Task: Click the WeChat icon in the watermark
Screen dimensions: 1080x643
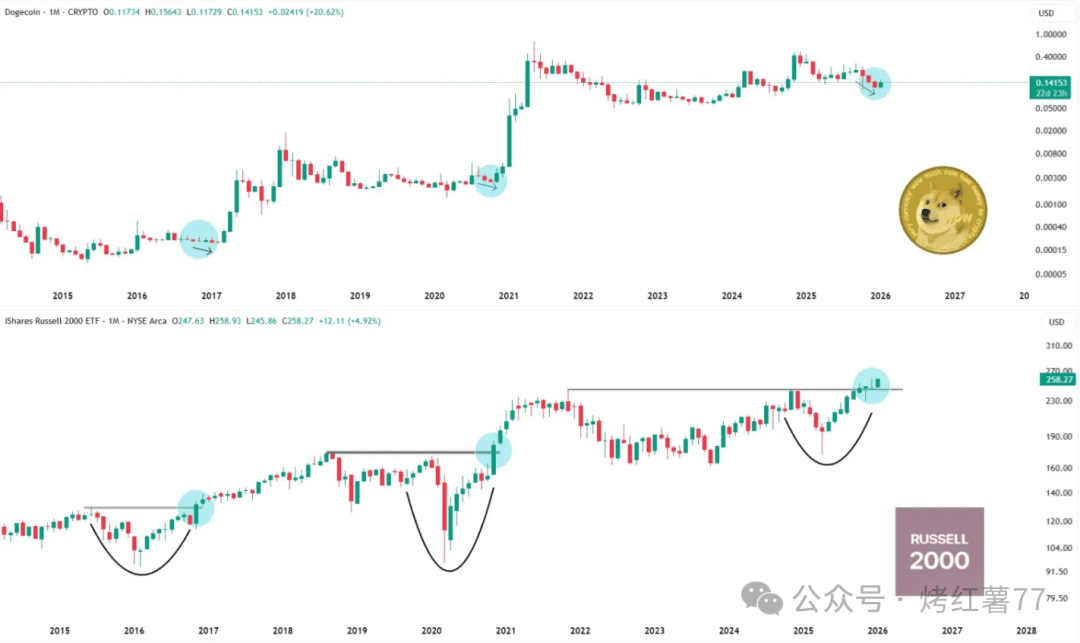Action: click(x=762, y=598)
